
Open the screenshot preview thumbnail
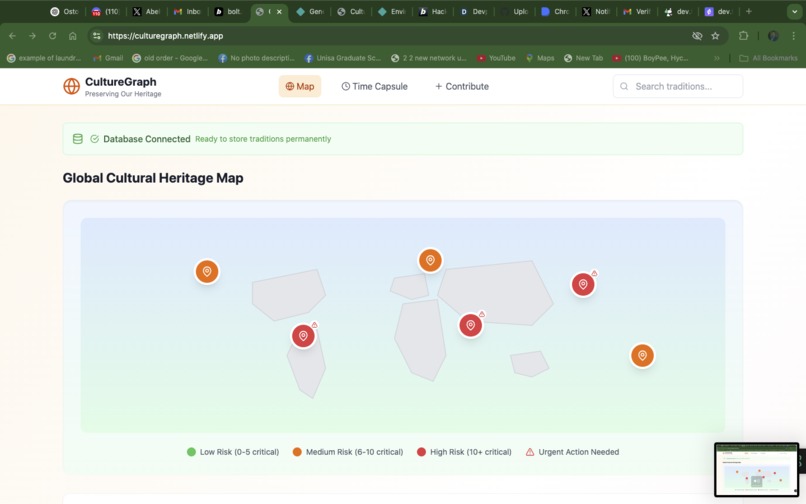click(x=756, y=469)
